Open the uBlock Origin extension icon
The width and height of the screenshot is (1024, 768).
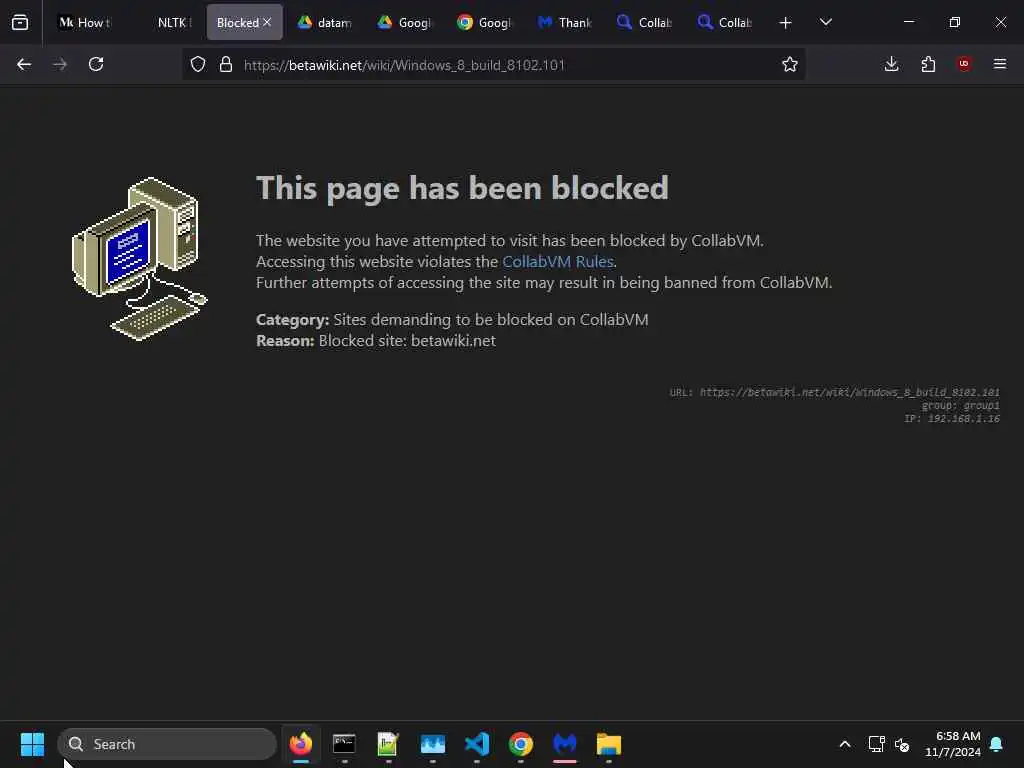click(x=964, y=64)
